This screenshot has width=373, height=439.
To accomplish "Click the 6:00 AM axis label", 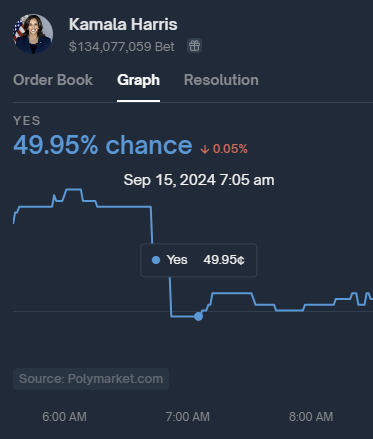I will click(x=64, y=417).
